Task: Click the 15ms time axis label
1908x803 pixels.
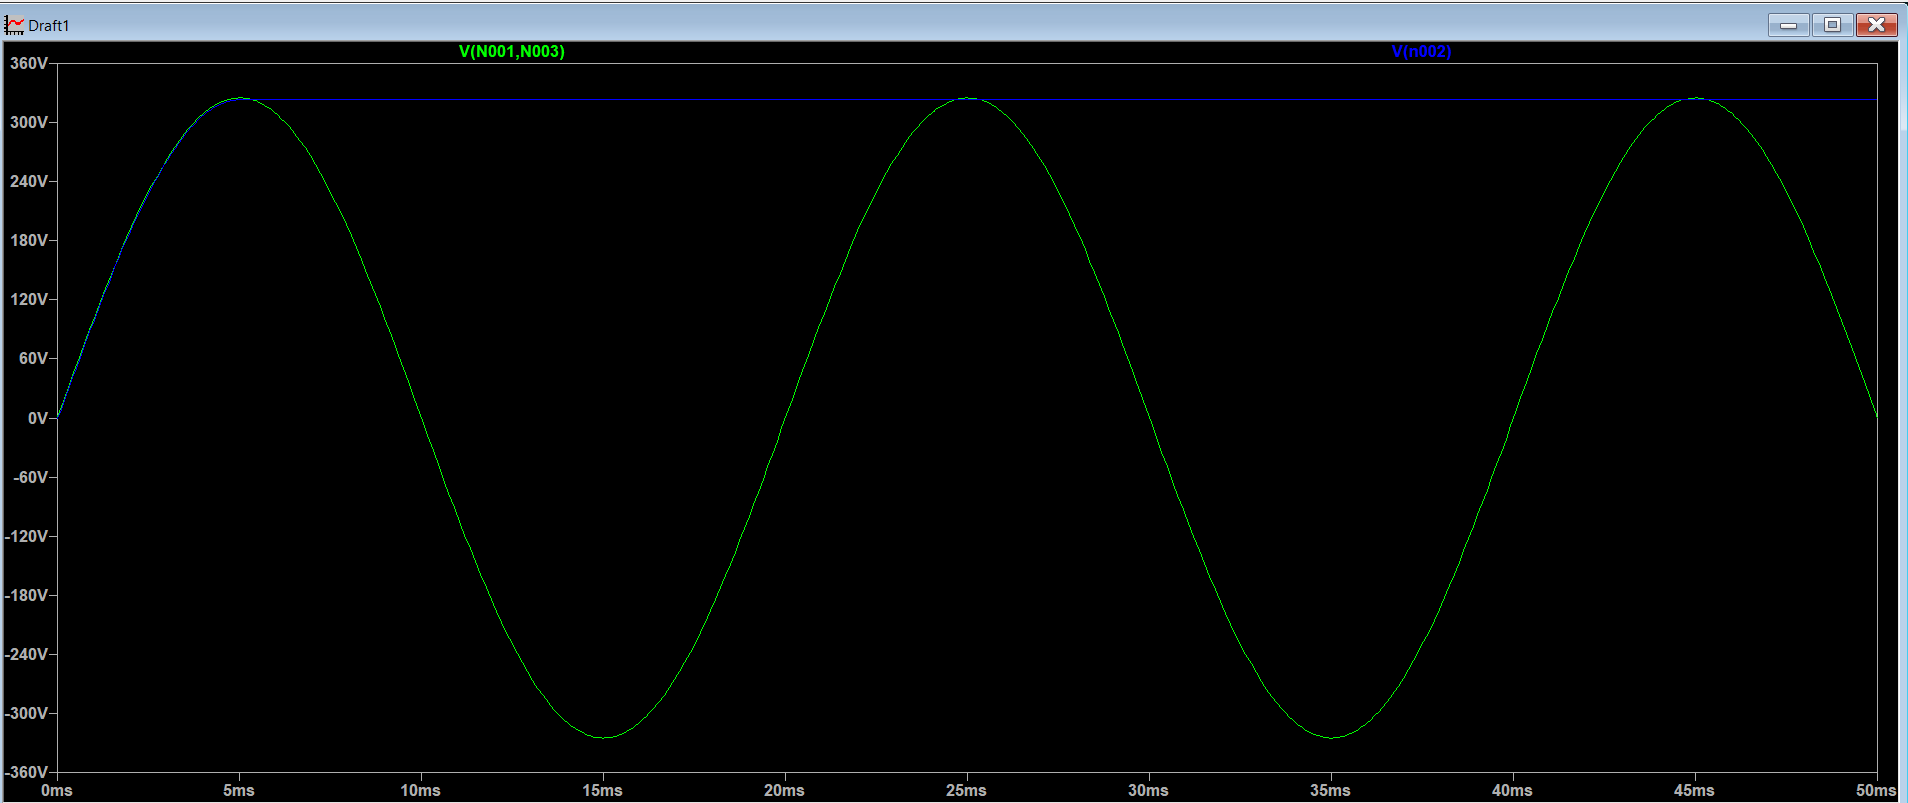Action: click(603, 790)
